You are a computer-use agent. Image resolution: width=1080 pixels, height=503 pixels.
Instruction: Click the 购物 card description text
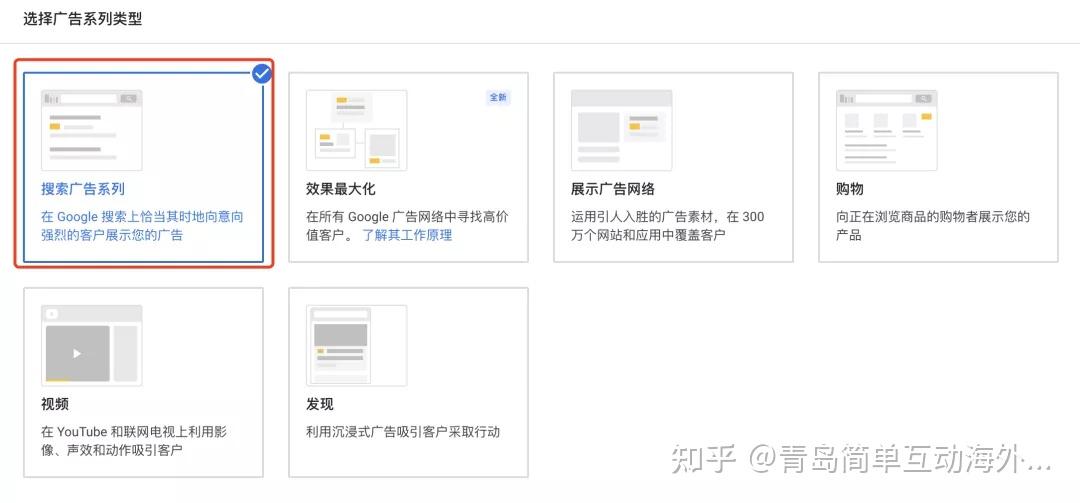(x=932, y=226)
